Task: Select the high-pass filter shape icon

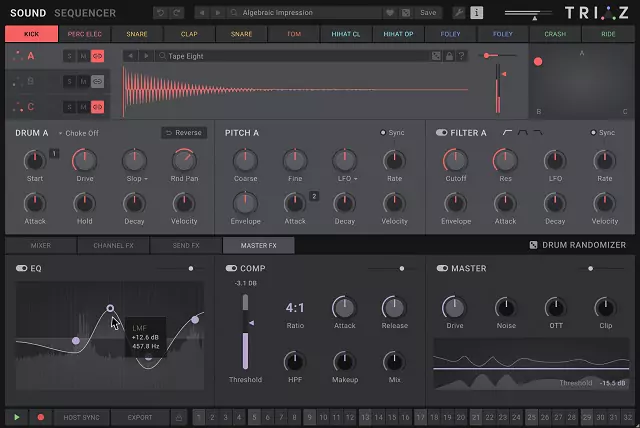Action: tap(507, 133)
